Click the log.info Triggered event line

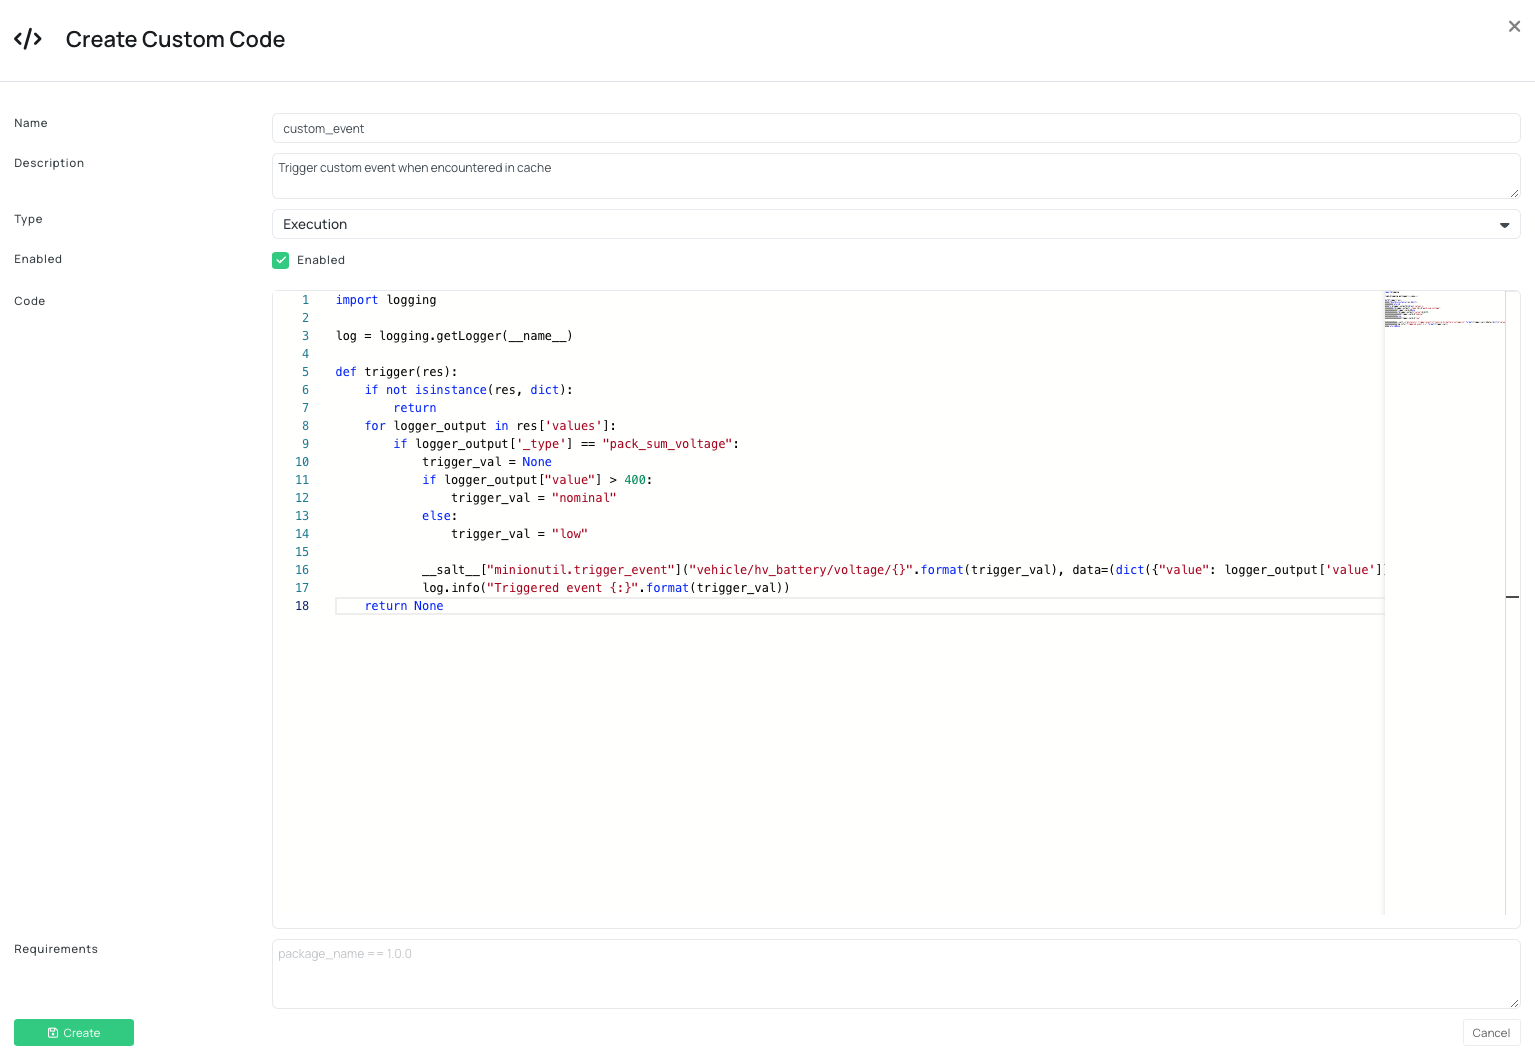tap(606, 588)
